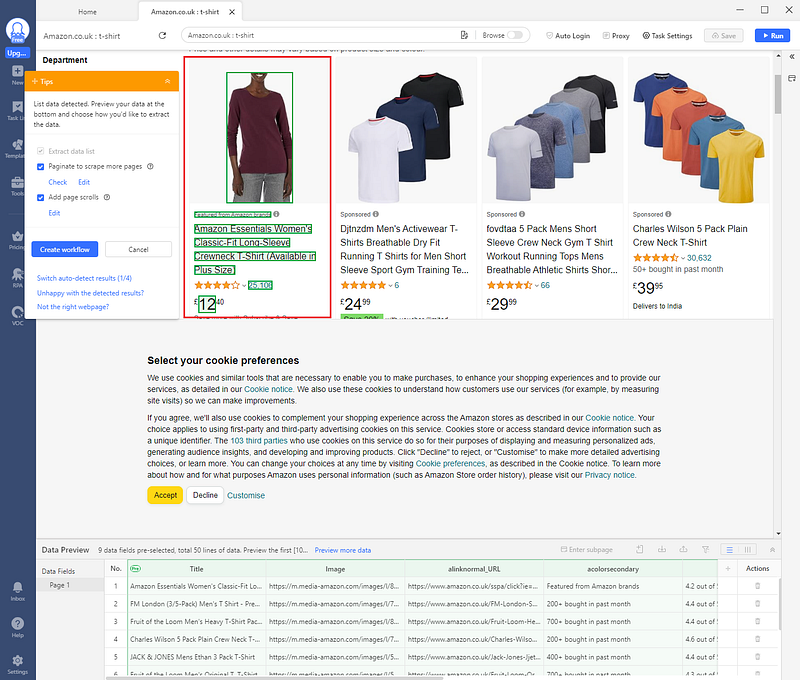Click the workflow panel icon on the right edge

(x=792, y=79)
